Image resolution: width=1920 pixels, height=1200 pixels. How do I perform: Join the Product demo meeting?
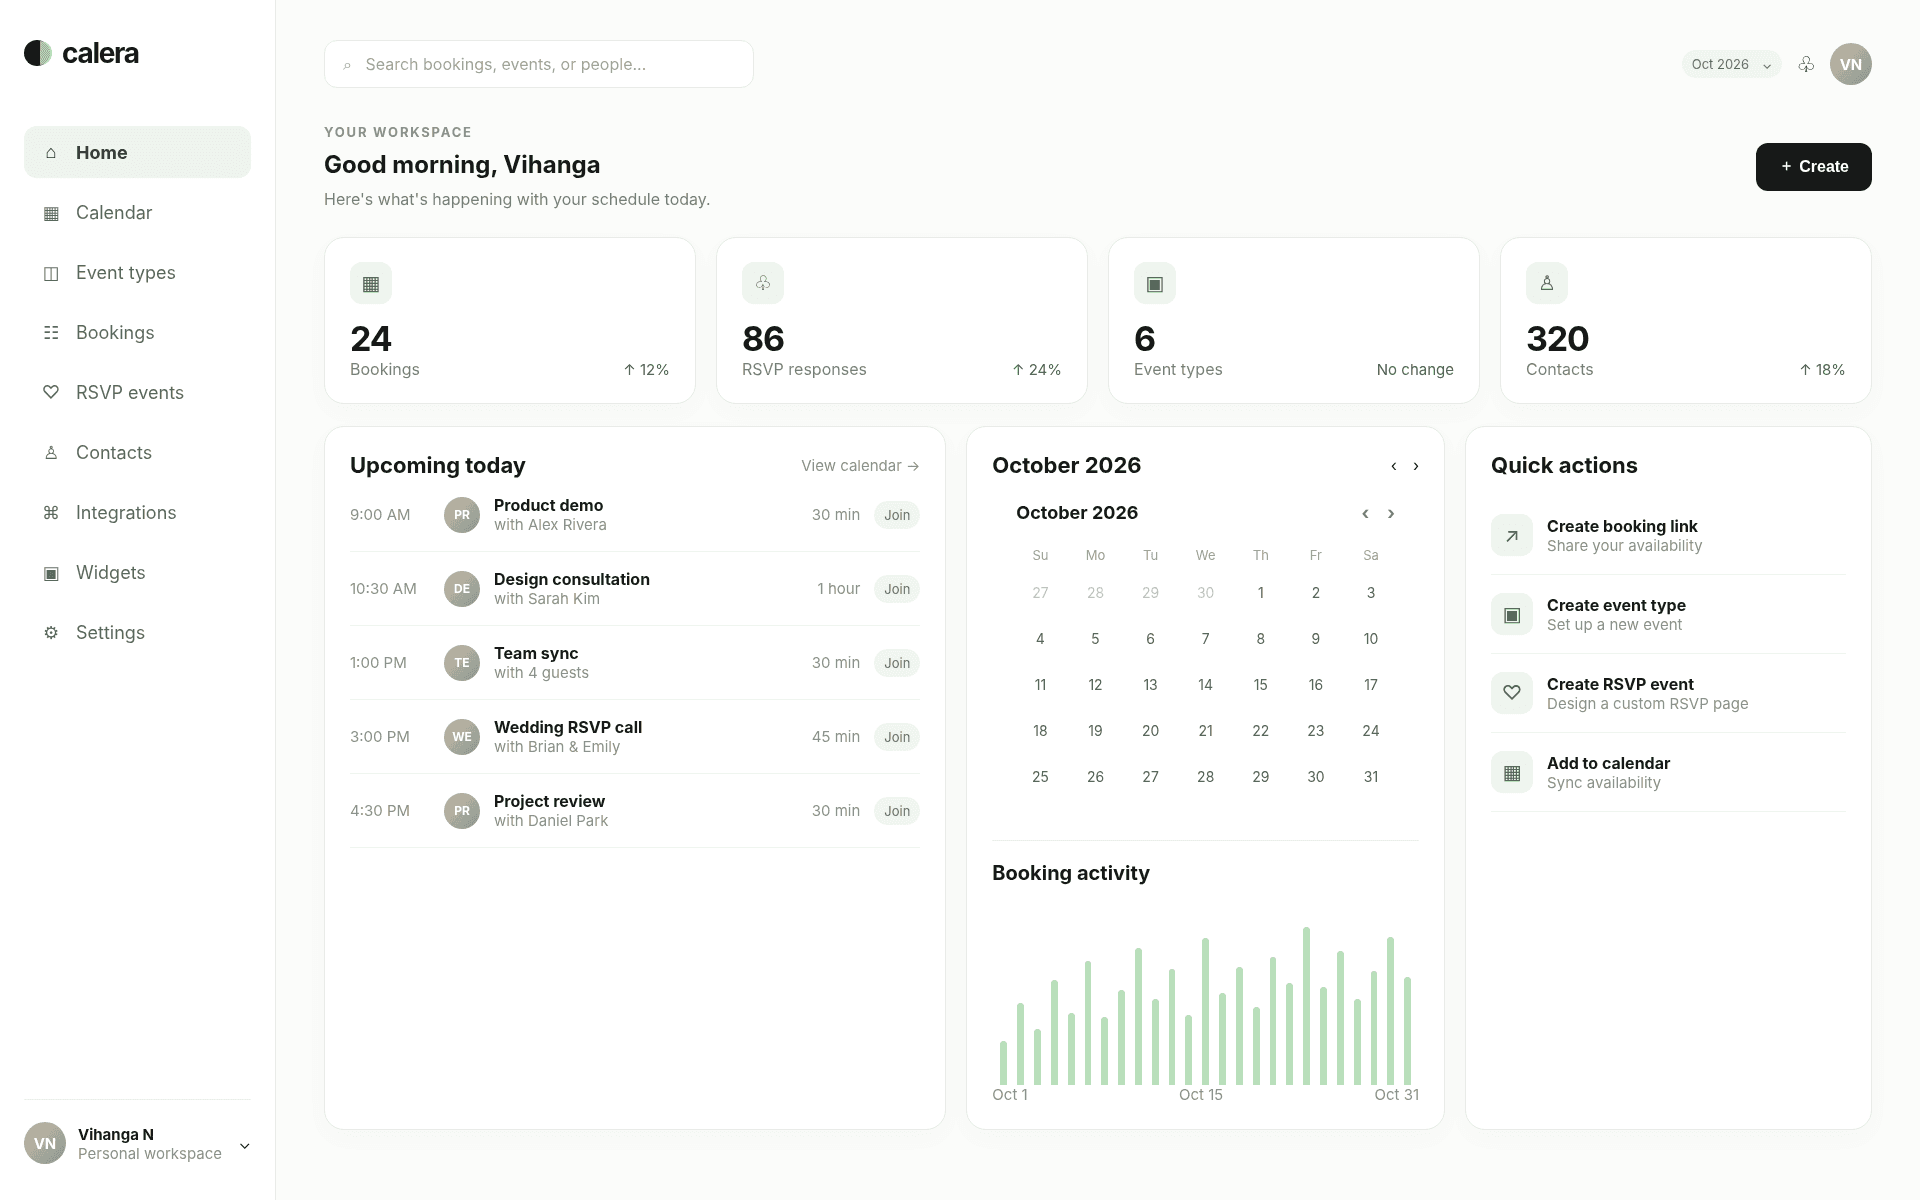tap(897, 515)
